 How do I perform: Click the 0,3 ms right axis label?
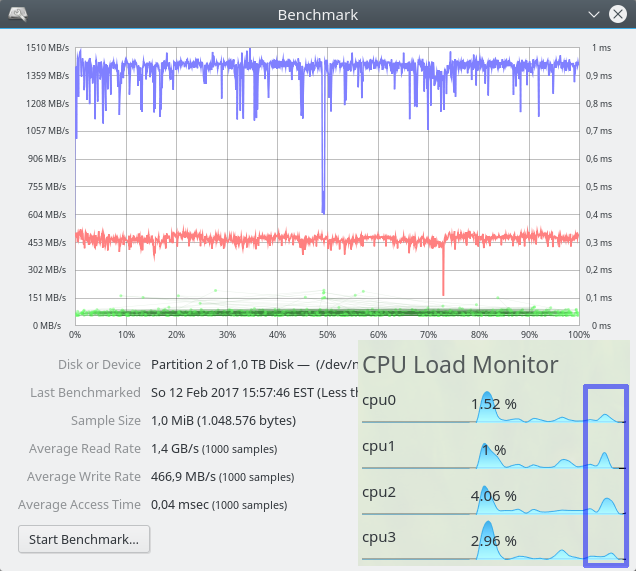click(599, 243)
